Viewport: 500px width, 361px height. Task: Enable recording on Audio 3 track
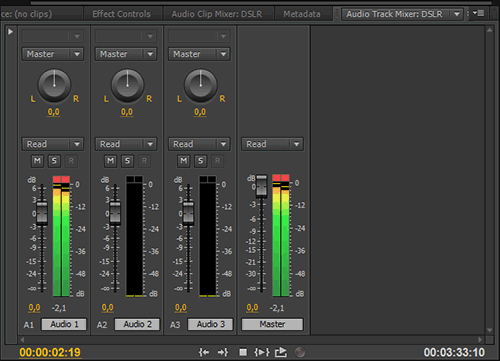tap(217, 161)
